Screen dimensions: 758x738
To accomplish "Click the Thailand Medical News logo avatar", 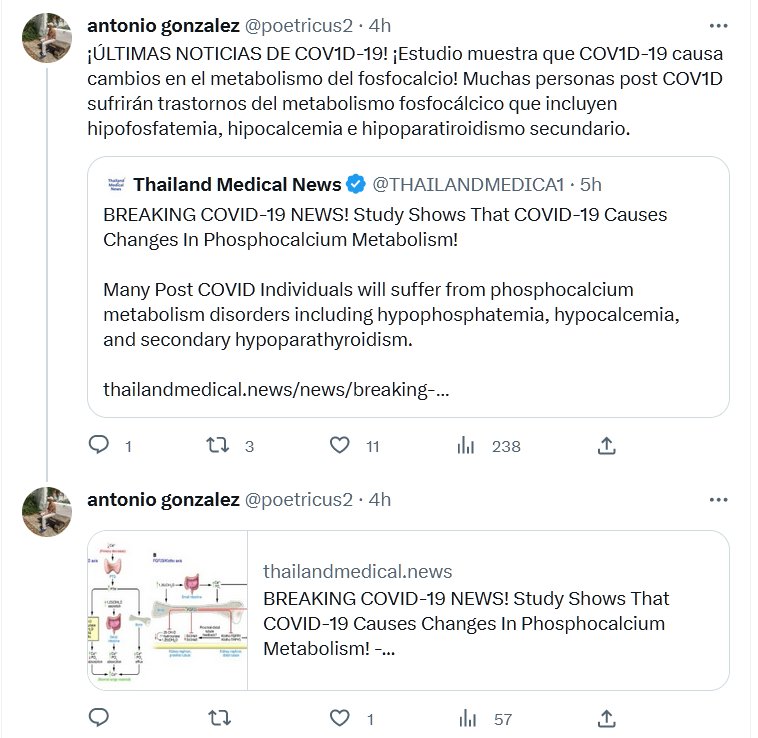I will pyautogui.click(x=115, y=184).
